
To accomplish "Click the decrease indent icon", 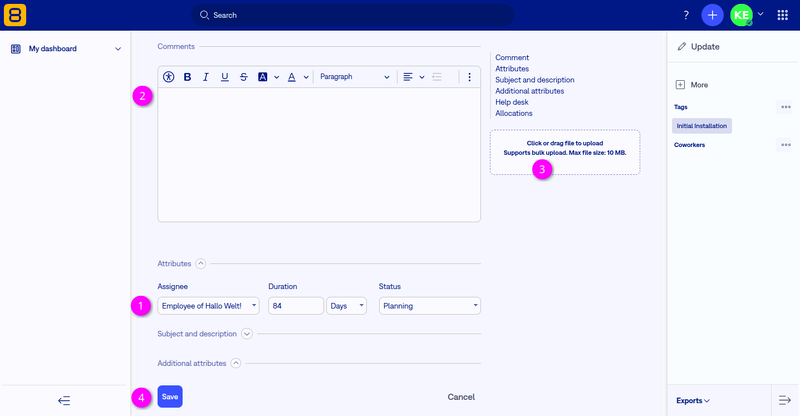I will [x=437, y=77].
